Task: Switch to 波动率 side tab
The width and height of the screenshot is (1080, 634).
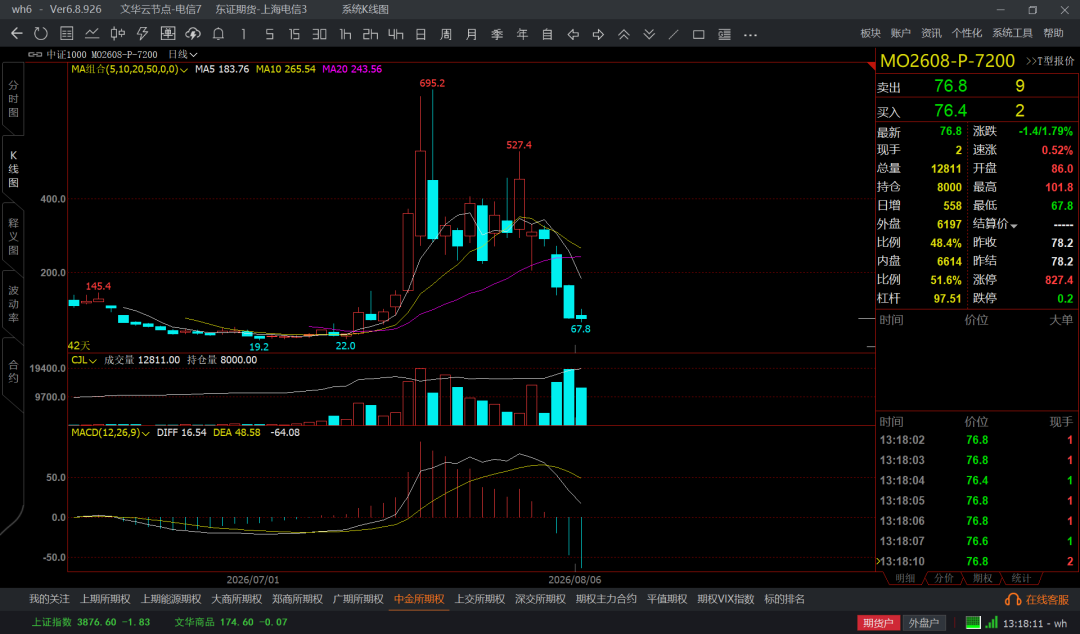Action: click(13, 304)
